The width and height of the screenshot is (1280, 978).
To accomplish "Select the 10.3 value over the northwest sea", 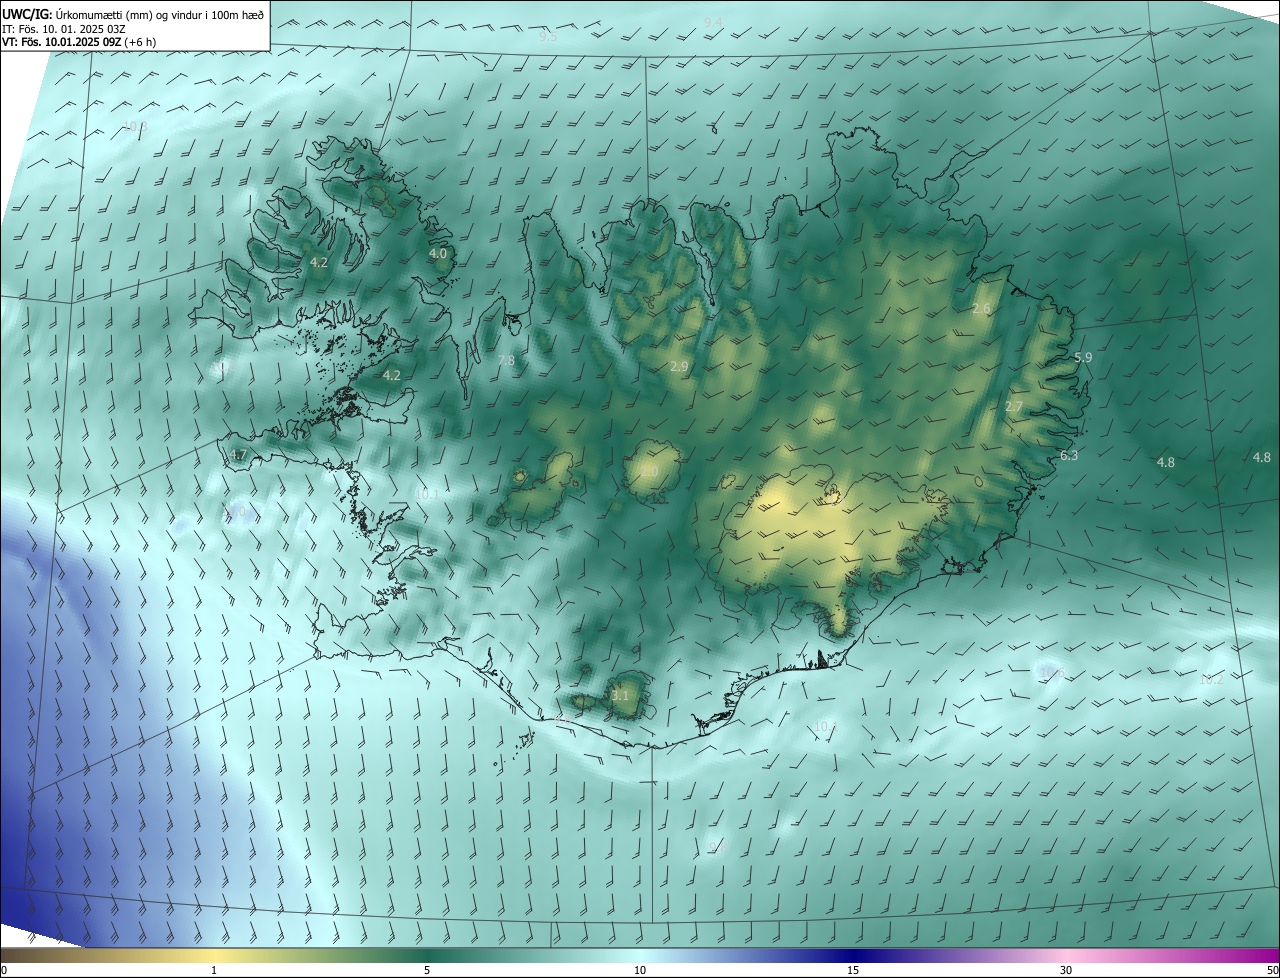I will 134,127.
